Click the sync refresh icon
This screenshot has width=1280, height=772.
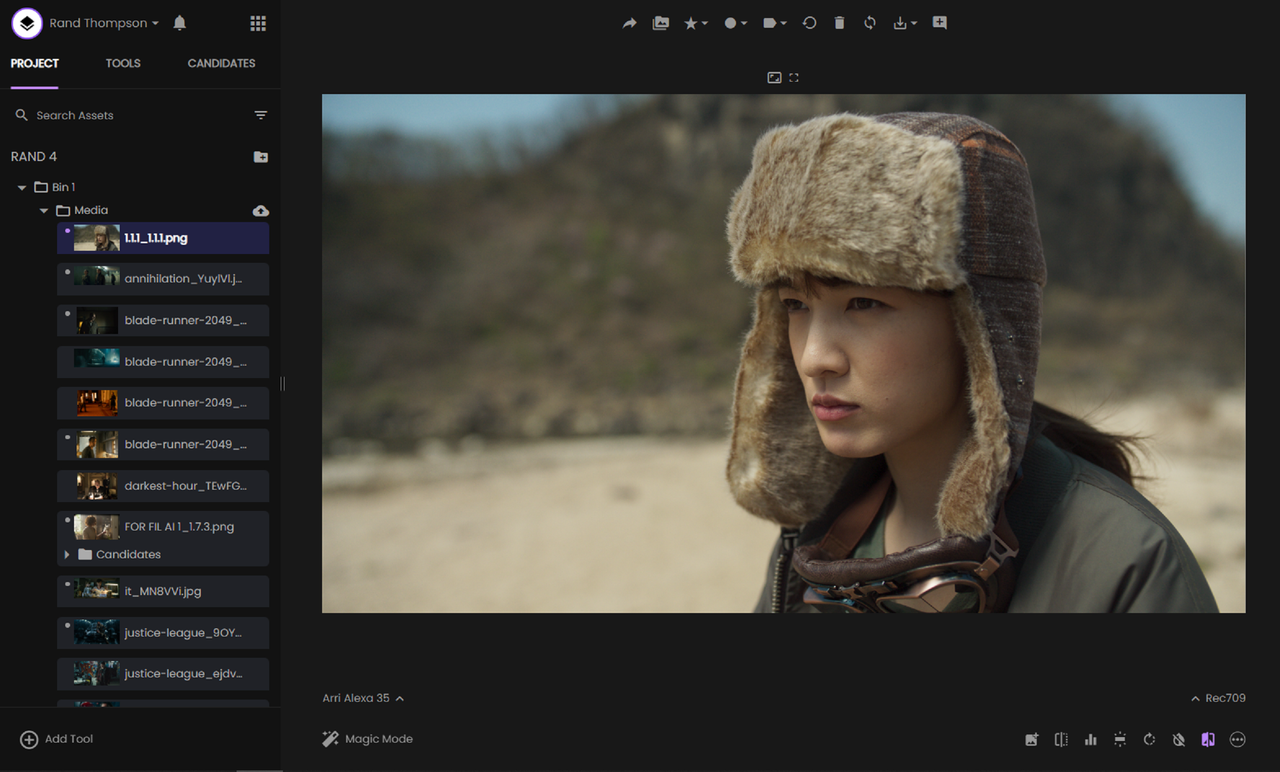tap(870, 23)
